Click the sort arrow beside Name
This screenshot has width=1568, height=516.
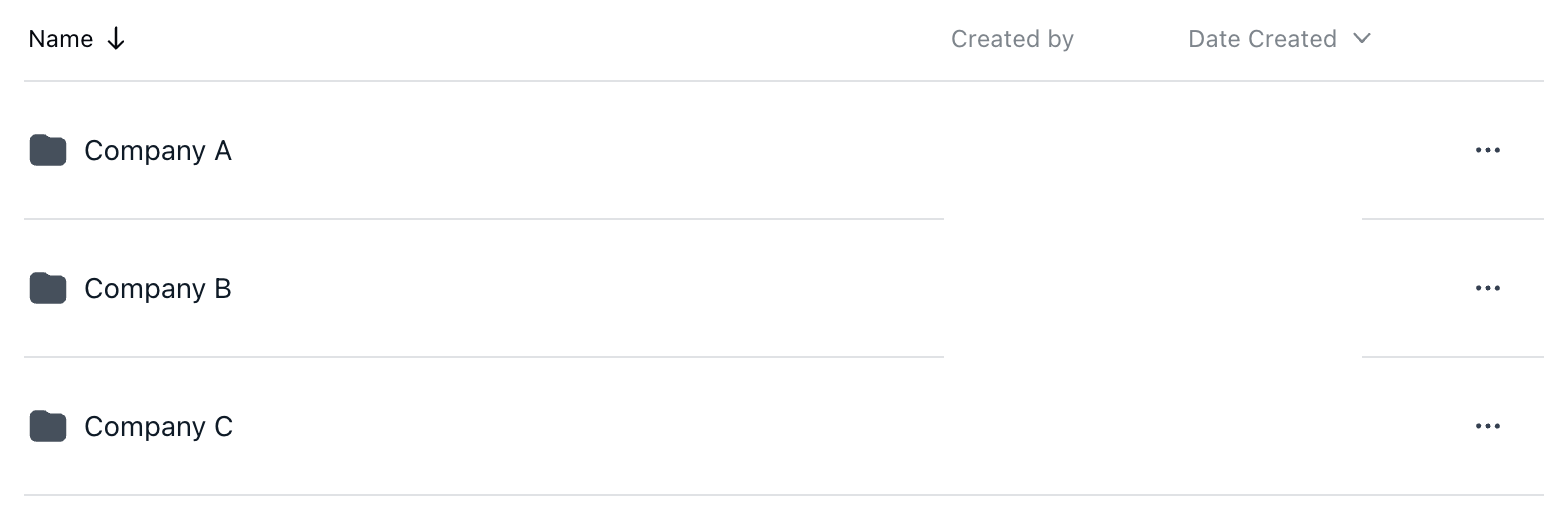116,39
